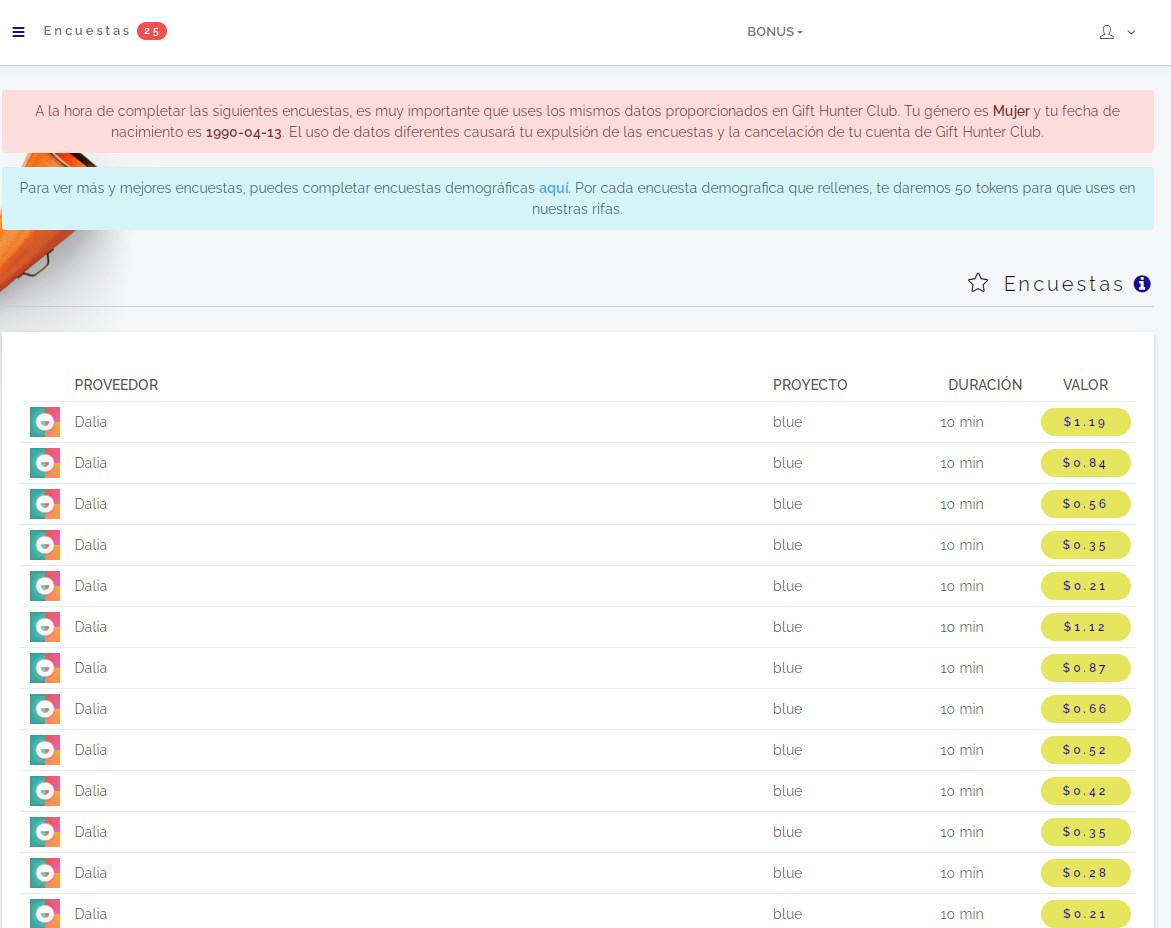1171x928 pixels.
Task: Click the red 25 surveys badge
Action: point(151,31)
